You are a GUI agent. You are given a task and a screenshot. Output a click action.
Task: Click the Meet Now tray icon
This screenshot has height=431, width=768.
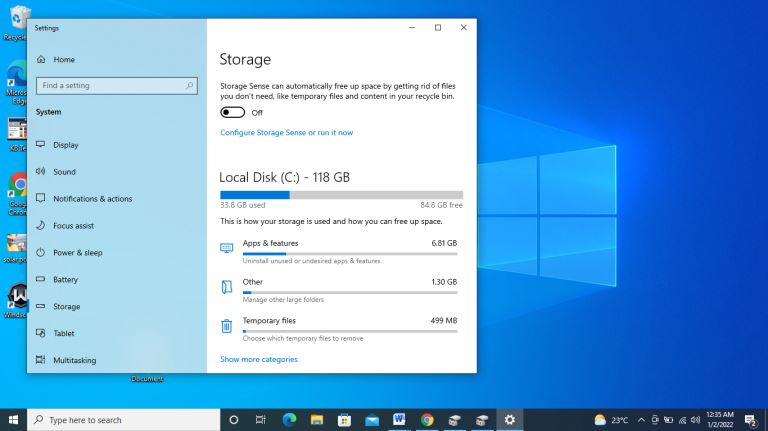pos(655,420)
